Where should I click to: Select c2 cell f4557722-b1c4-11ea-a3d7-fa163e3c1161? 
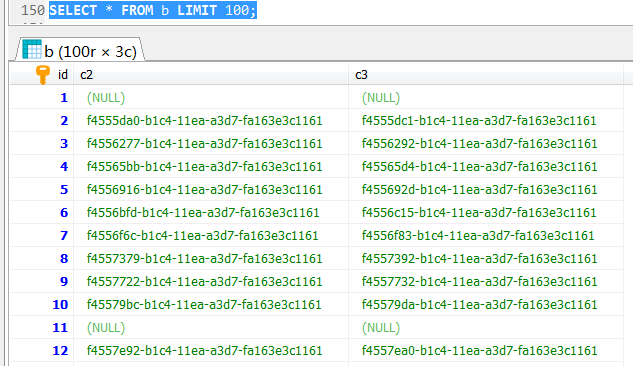tap(211, 282)
